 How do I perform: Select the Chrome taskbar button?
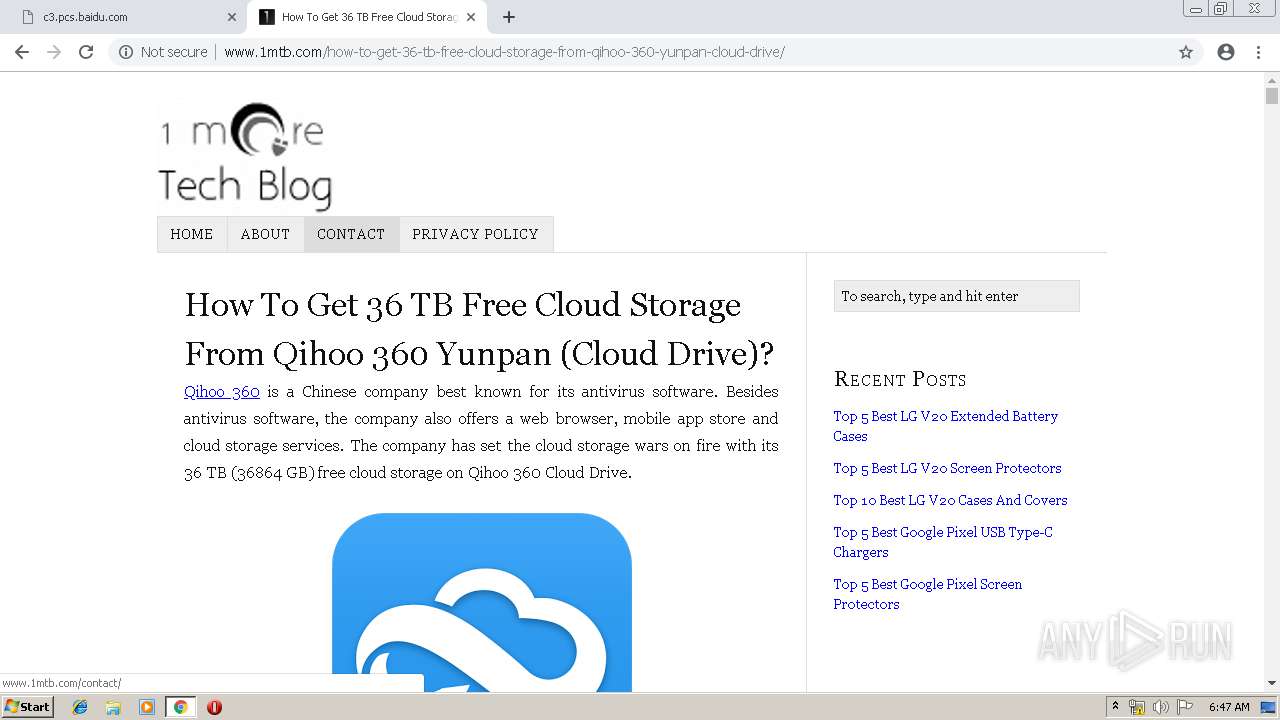click(x=180, y=707)
